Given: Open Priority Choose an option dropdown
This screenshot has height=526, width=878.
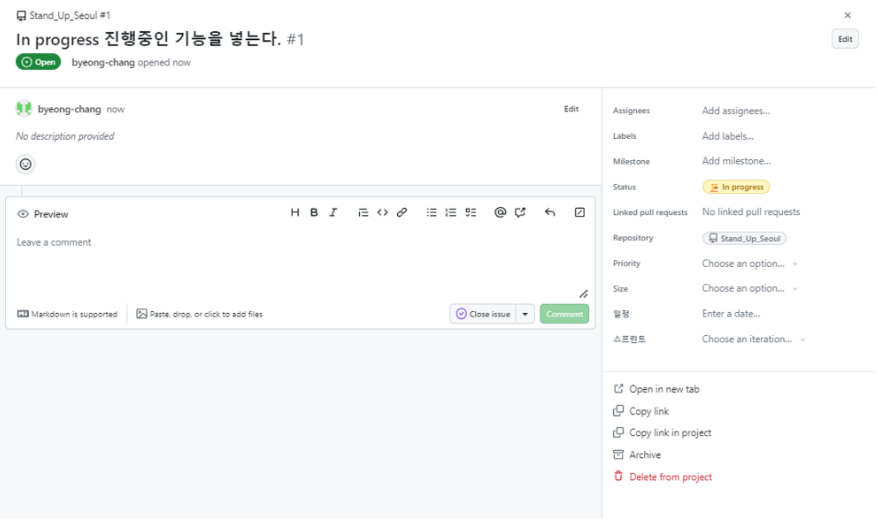Looking at the screenshot, I should tap(752, 264).
